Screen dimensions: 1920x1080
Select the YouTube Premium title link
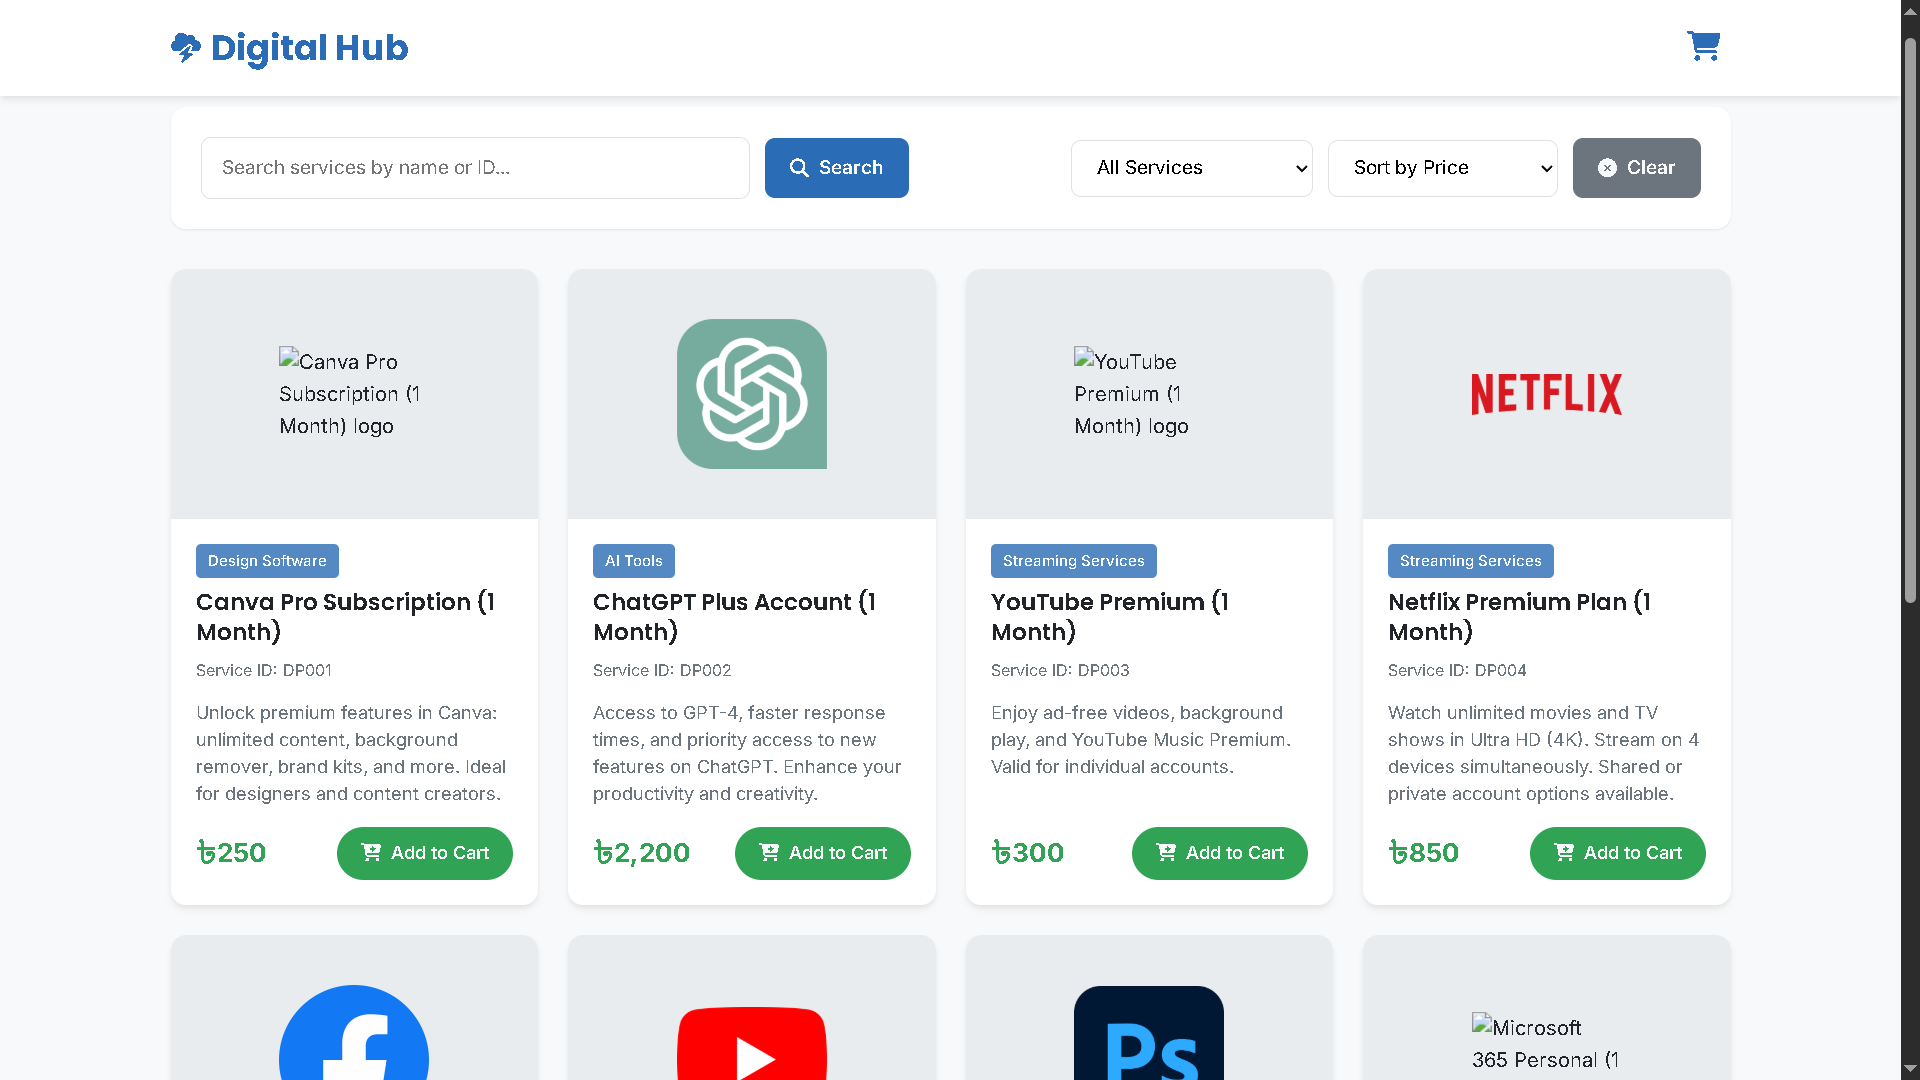tap(1109, 616)
